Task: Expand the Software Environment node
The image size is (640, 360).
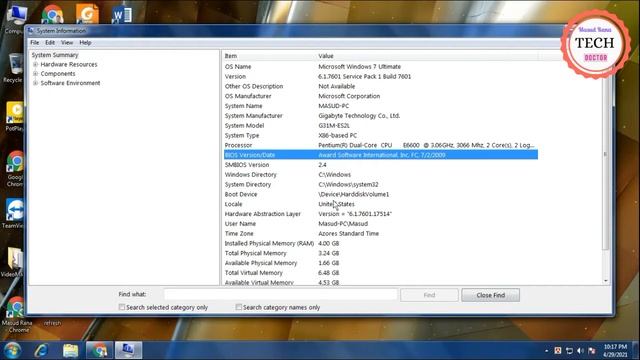Action: tap(36, 83)
